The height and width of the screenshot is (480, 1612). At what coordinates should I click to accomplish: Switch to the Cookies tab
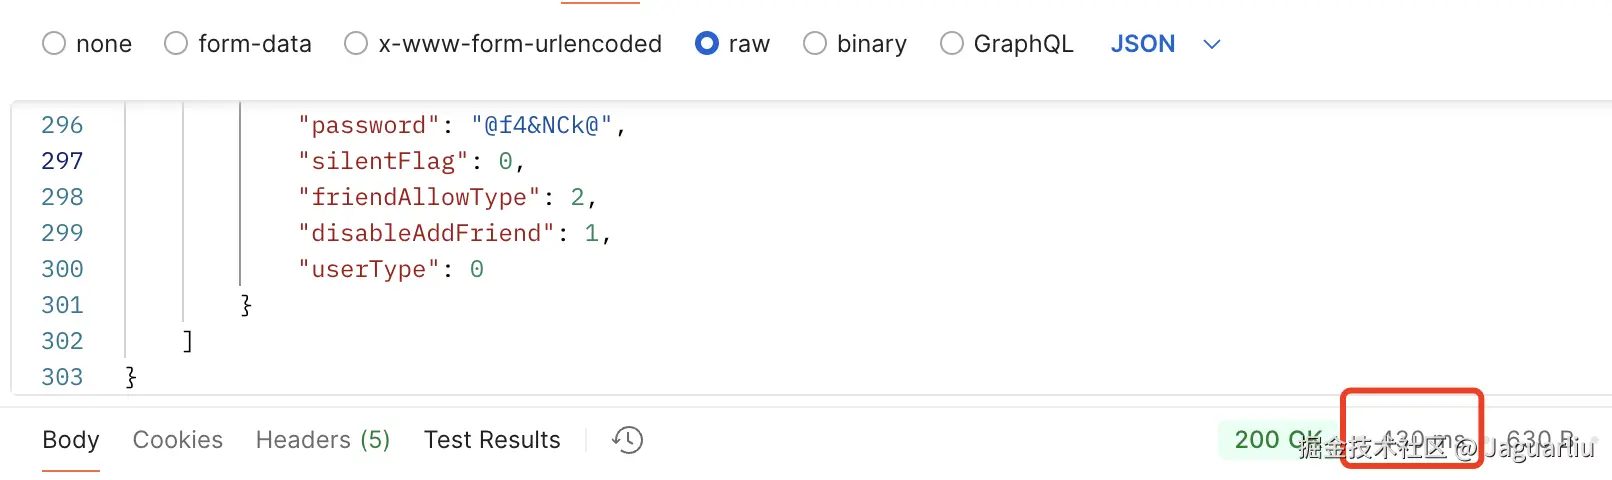click(x=178, y=440)
